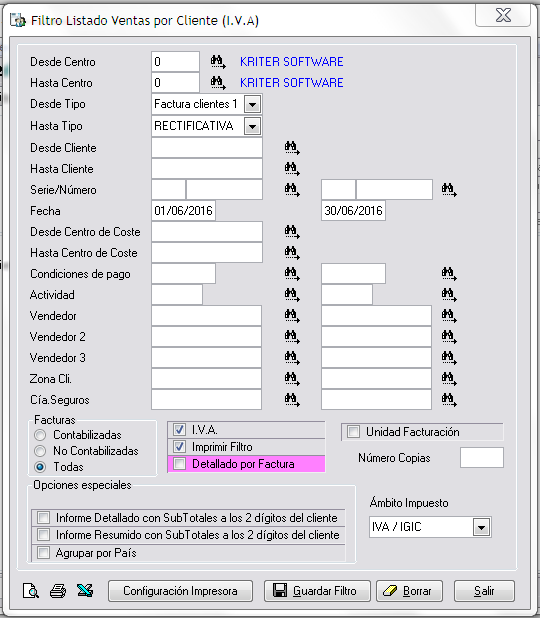Click the Guardar Filtro button
This screenshot has height=618, width=540.
(317, 591)
